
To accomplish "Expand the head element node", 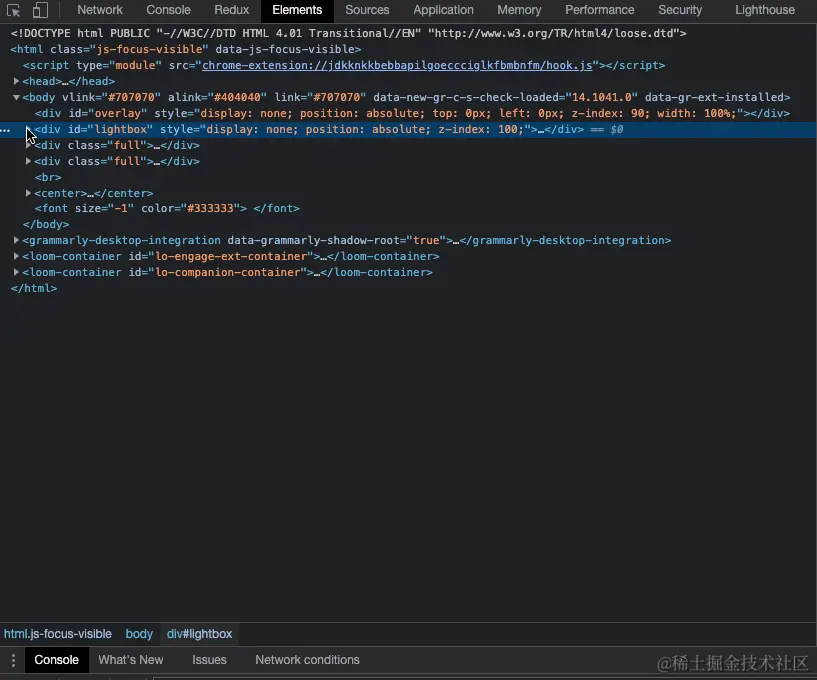I will [16, 81].
